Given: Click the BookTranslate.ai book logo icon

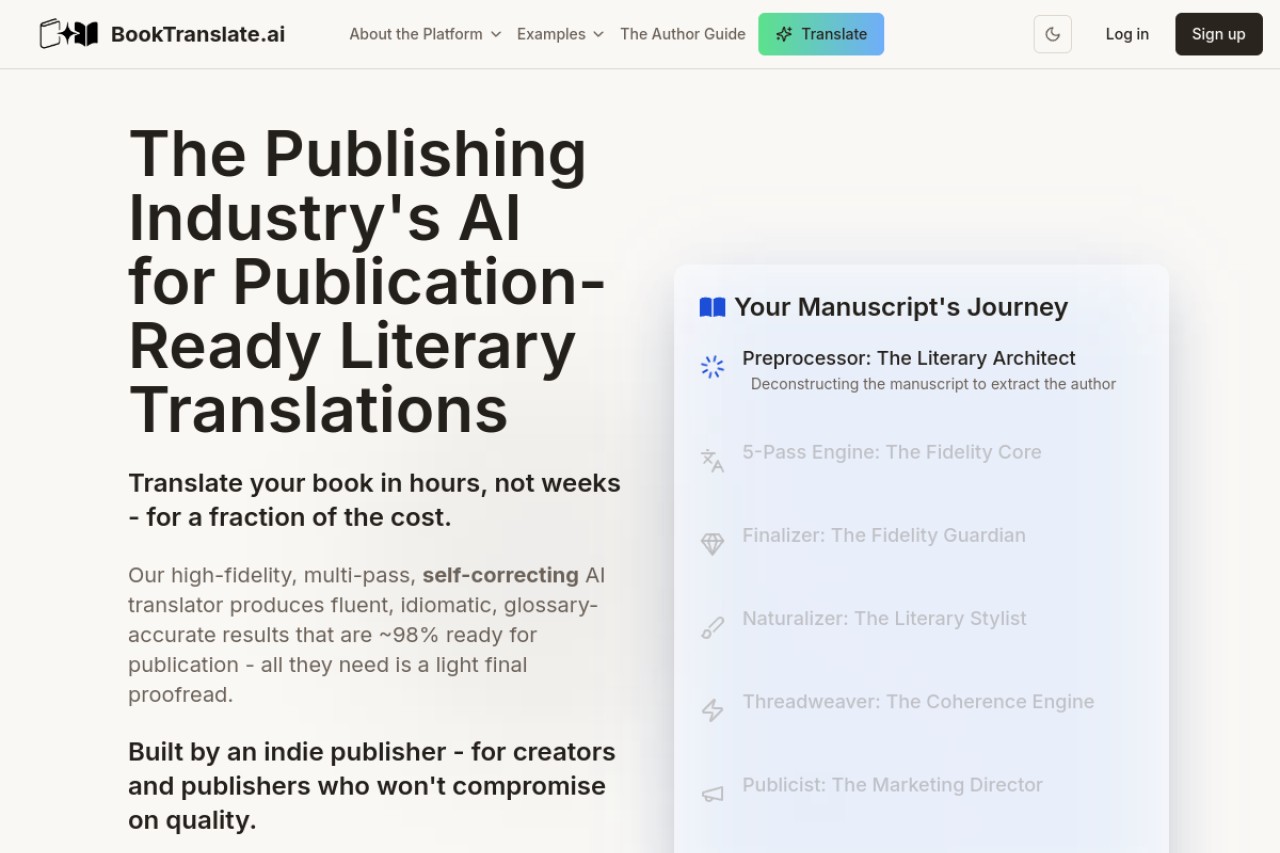Looking at the screenshot, I should pos(69,34).
